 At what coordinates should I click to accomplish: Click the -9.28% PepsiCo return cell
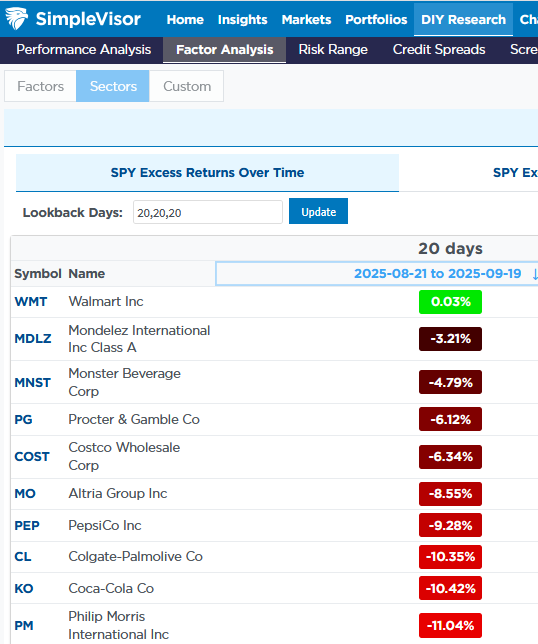click(x=450, y=525)
